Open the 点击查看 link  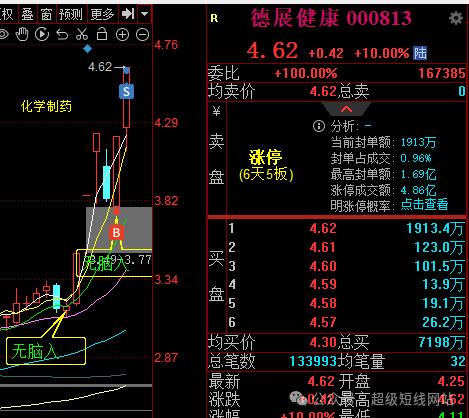(x=424, y=204)
